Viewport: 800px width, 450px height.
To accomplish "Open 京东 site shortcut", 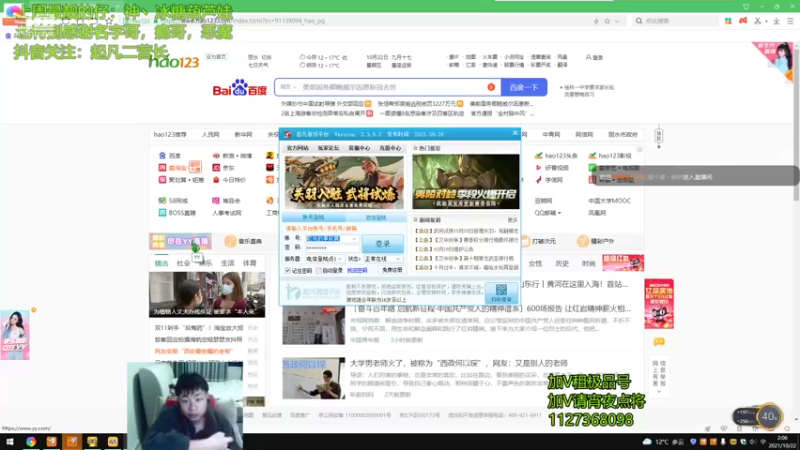I will tap(223, 167).
